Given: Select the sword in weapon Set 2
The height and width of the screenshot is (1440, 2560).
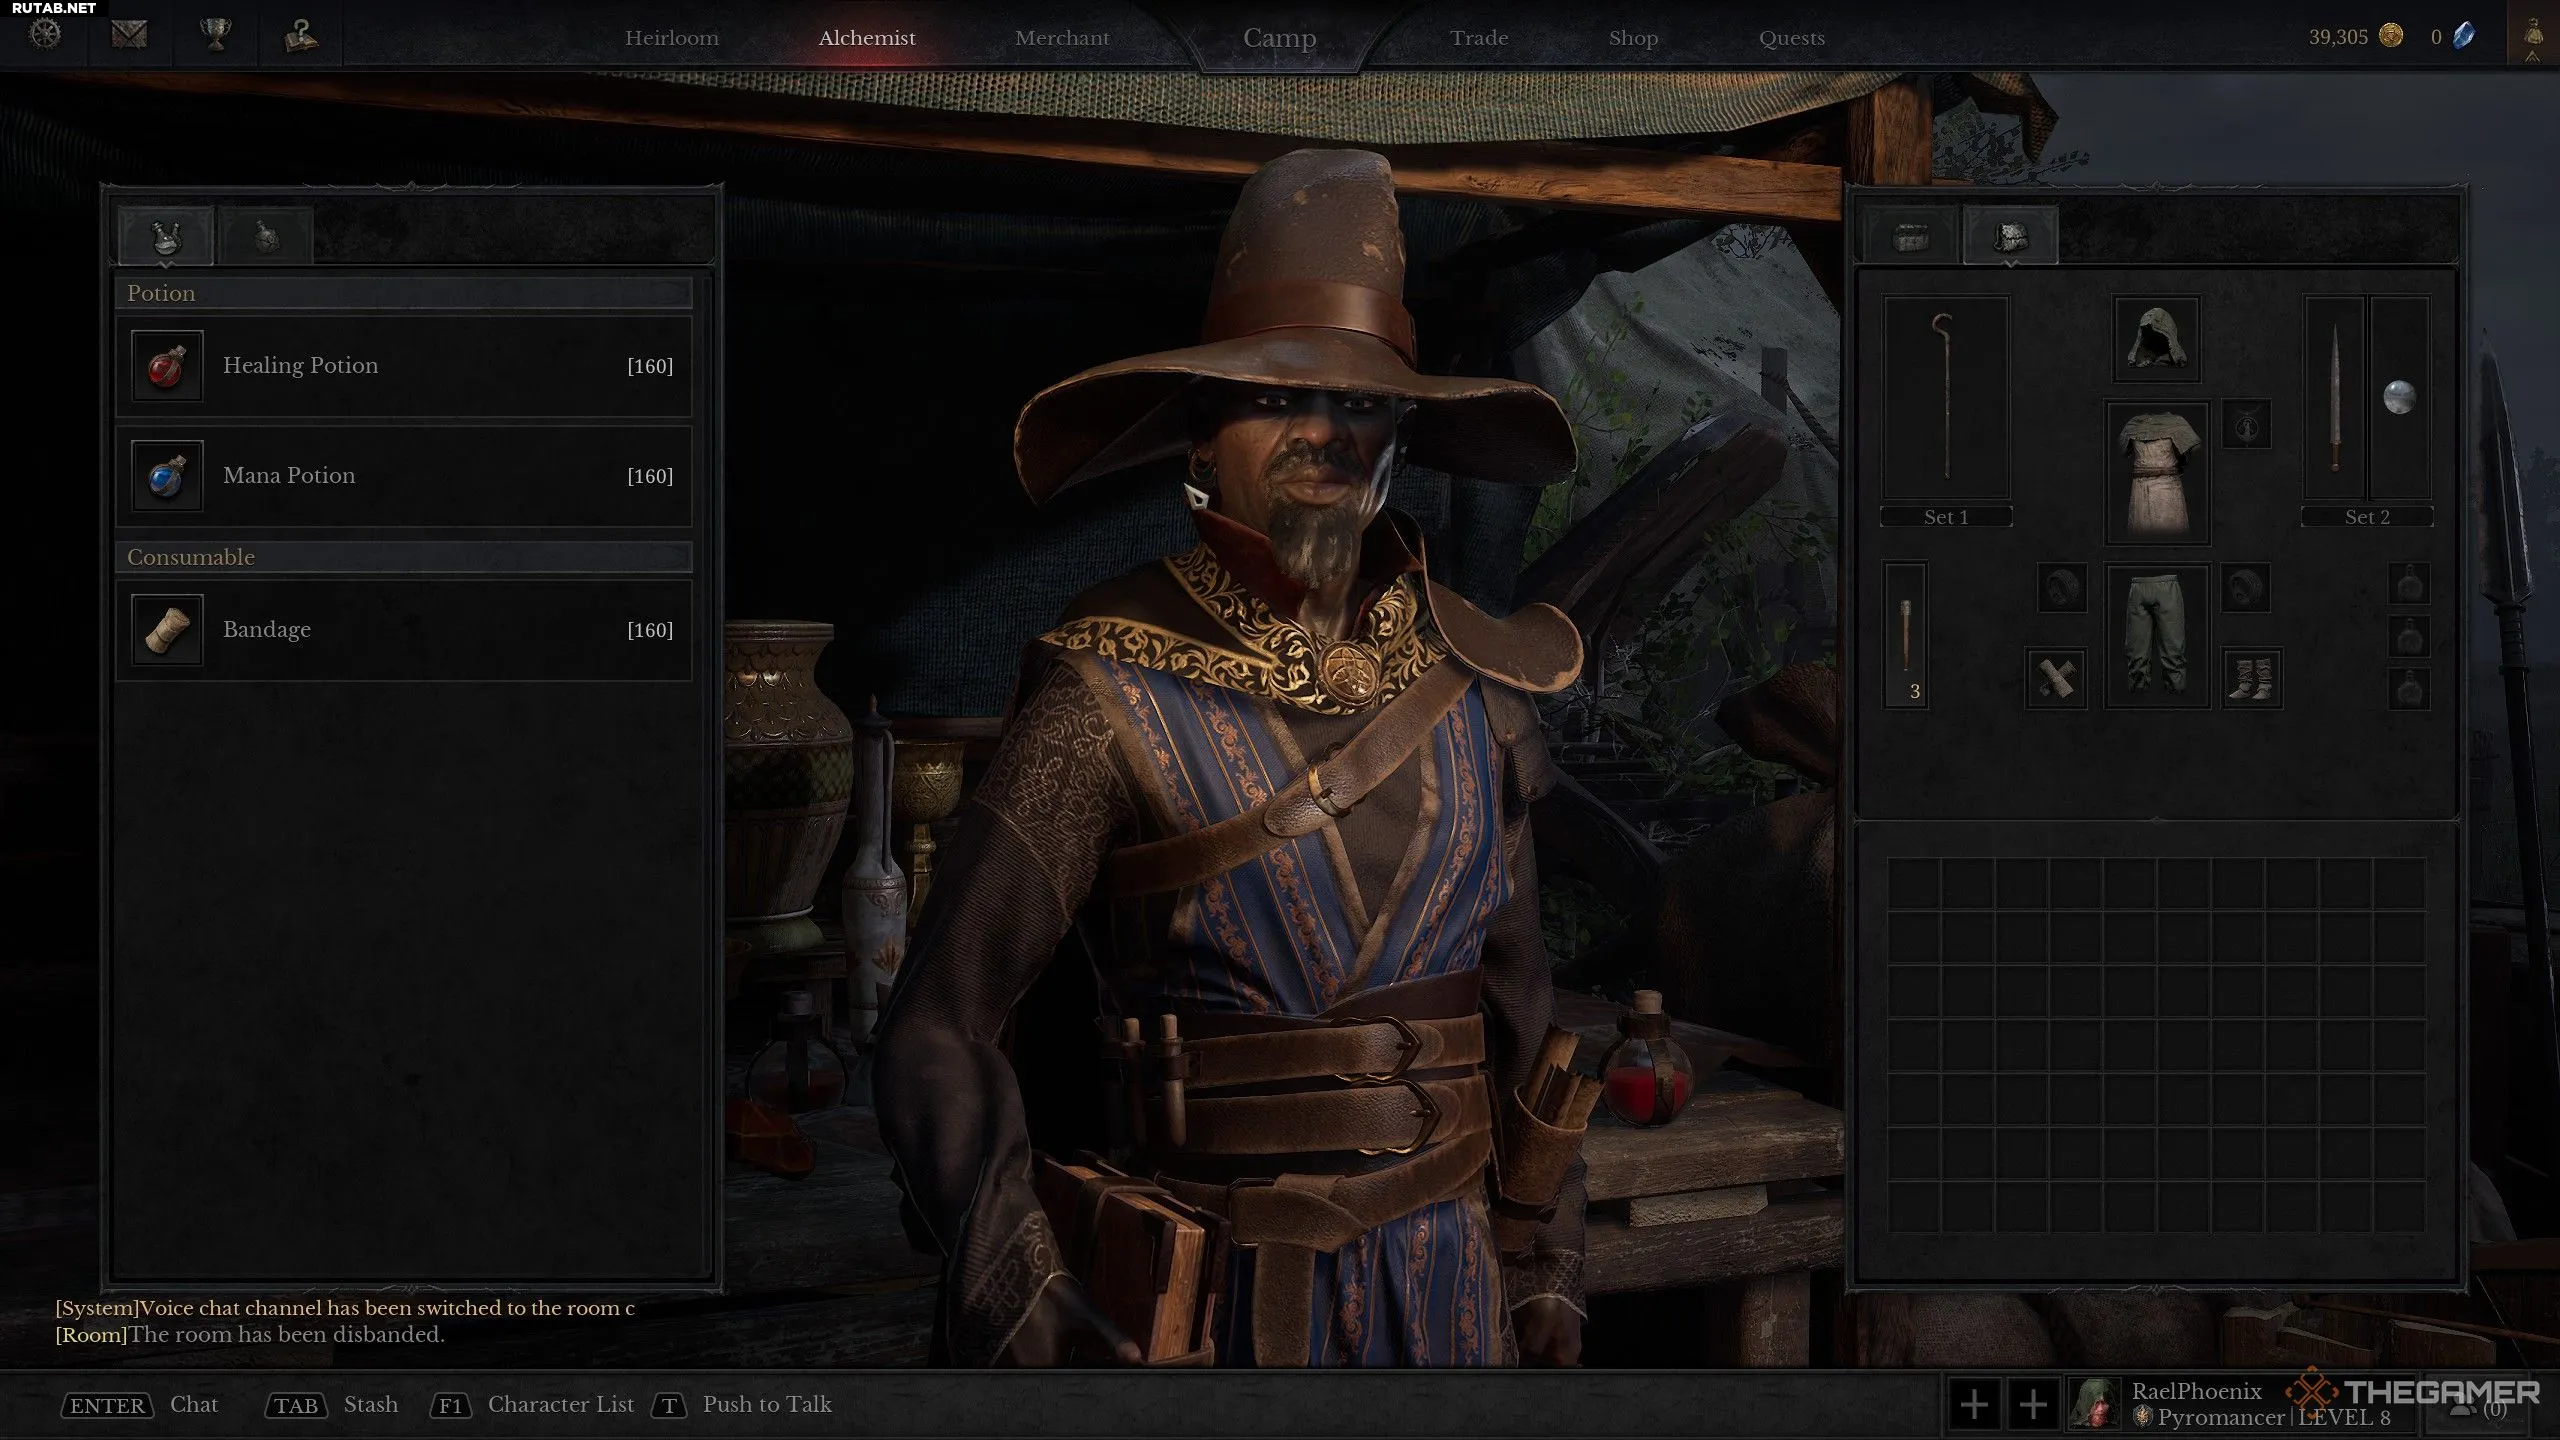Looking at the screenshot, I should (x=2335, y=398).
